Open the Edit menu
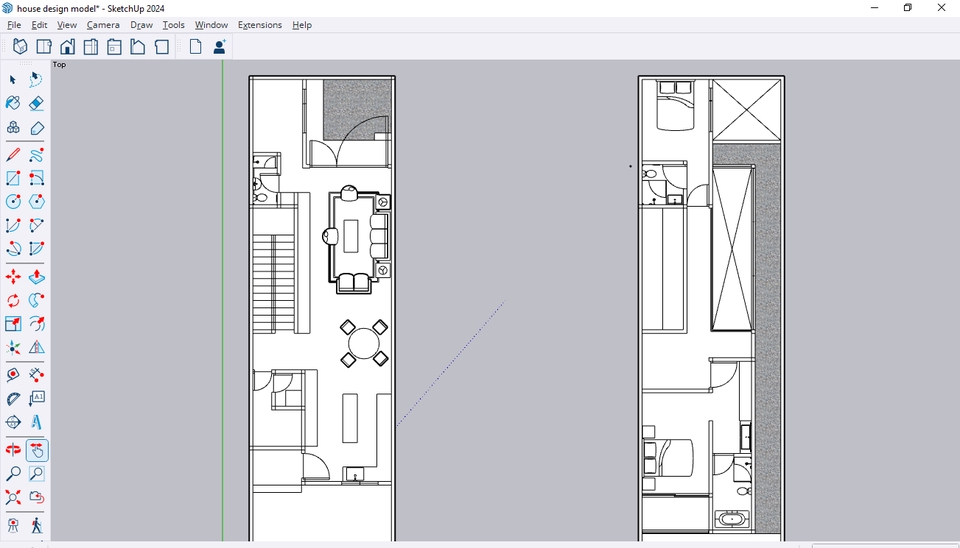This screenshot has height=548, width=960. click(39, 25)
